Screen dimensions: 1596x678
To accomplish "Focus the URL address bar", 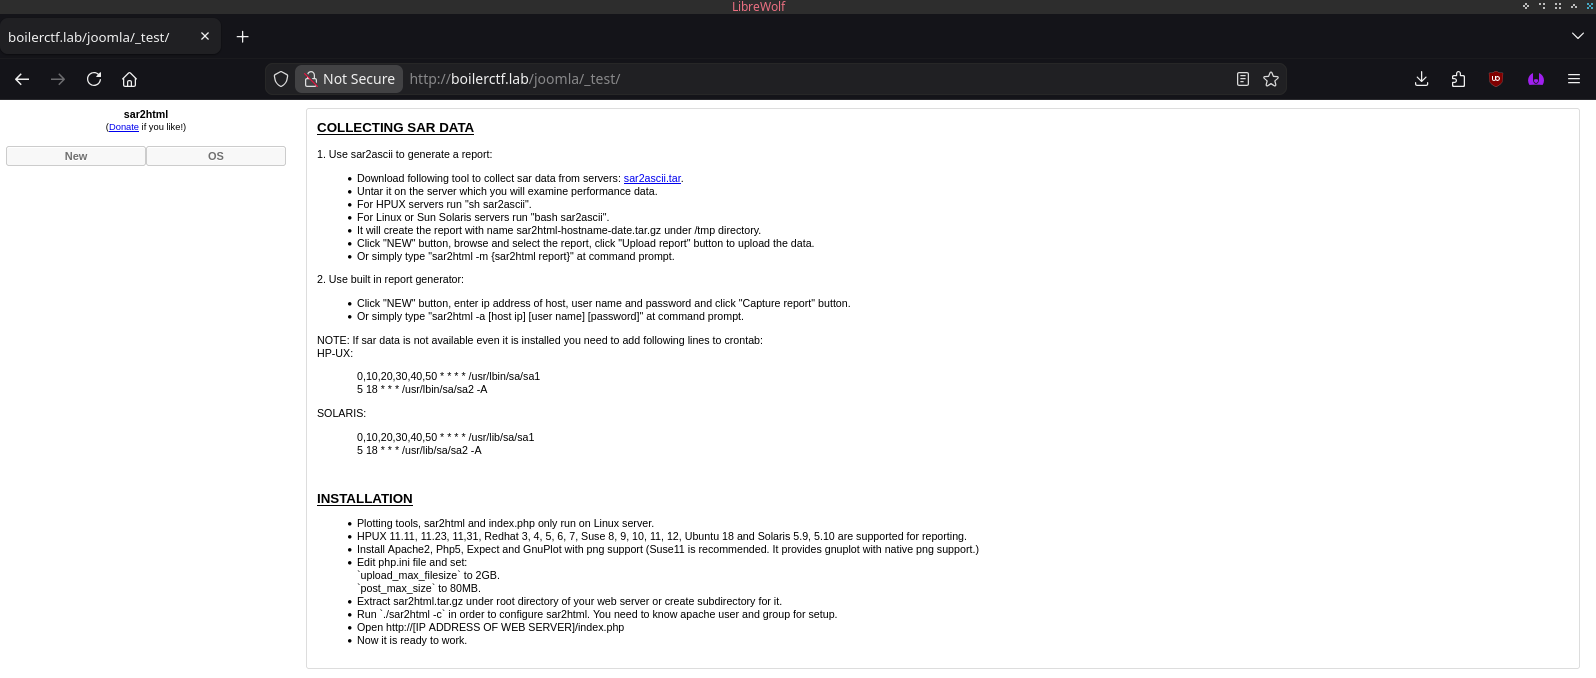I will (800, 79).
